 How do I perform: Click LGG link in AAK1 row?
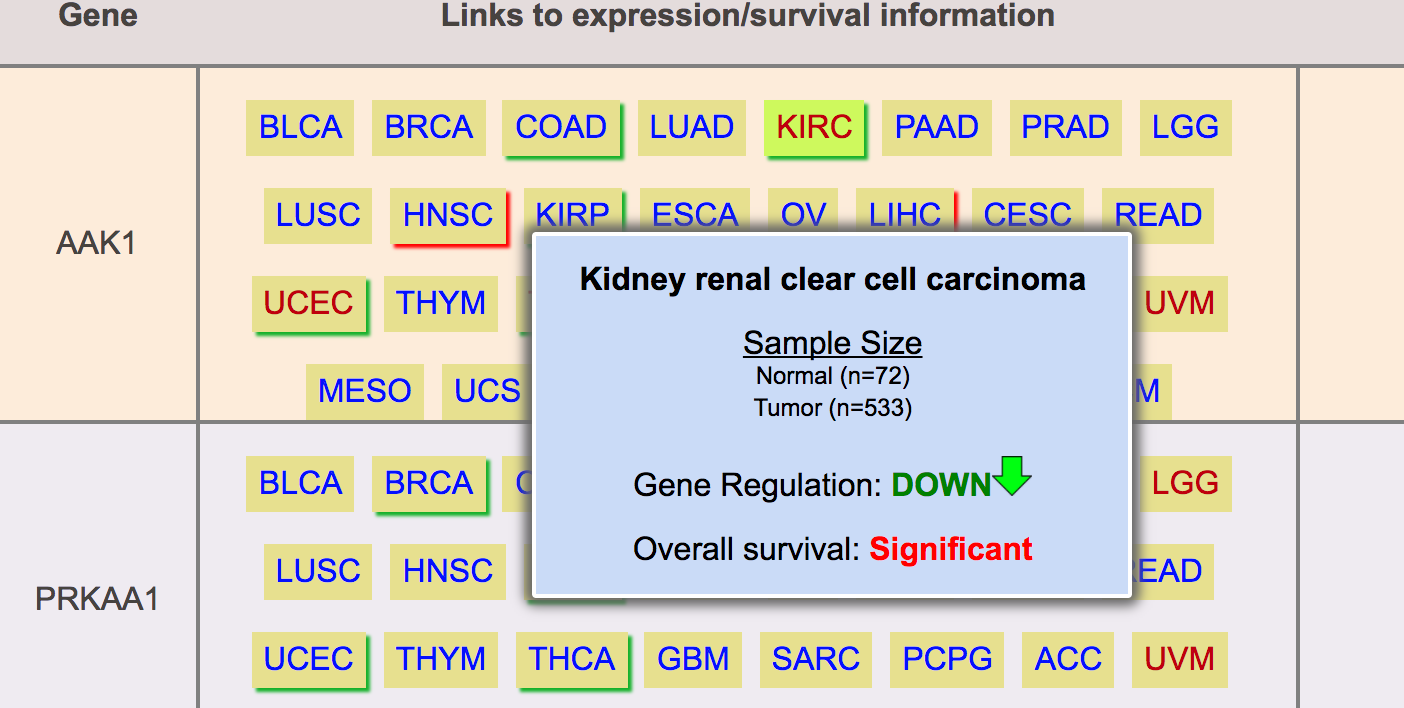tap(1185, 127)
